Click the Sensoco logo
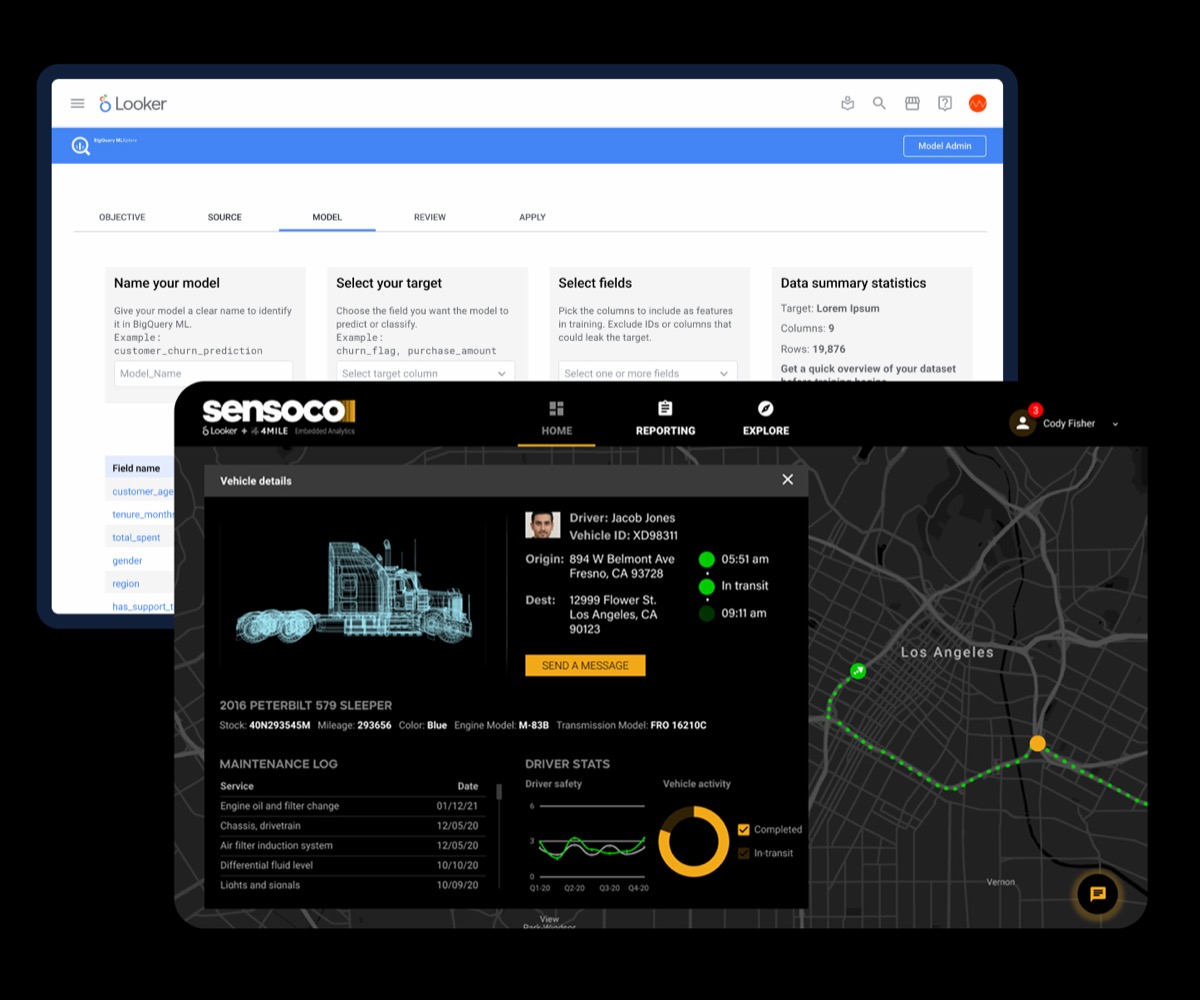 pyautogui.click(x=279, y=412)
